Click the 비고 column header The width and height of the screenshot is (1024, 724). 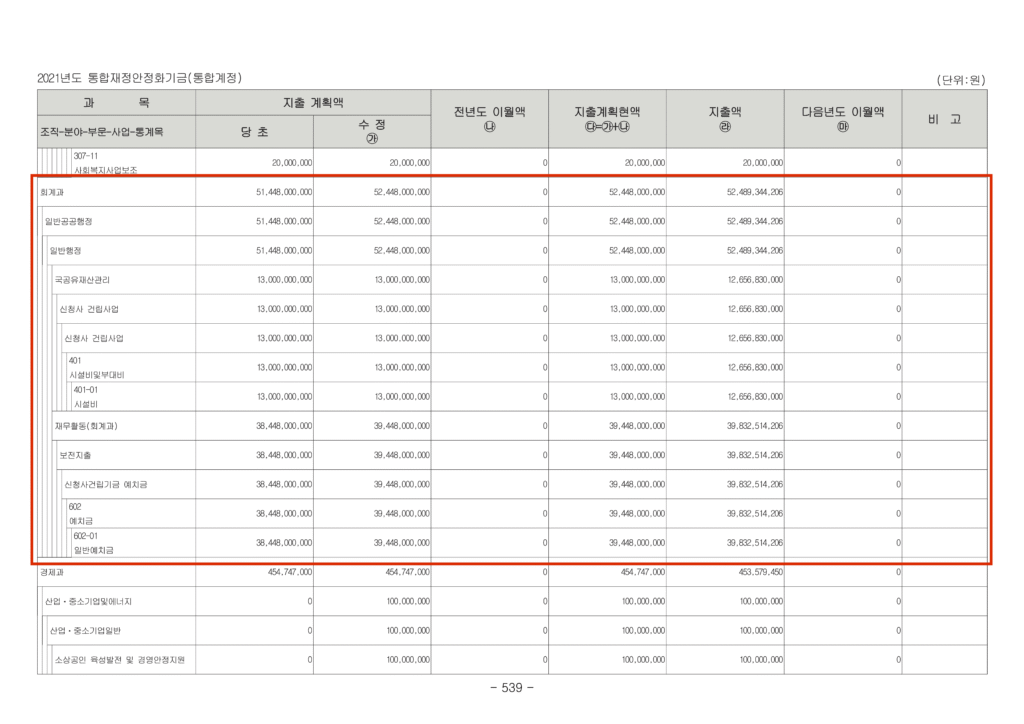coord(943,118)
